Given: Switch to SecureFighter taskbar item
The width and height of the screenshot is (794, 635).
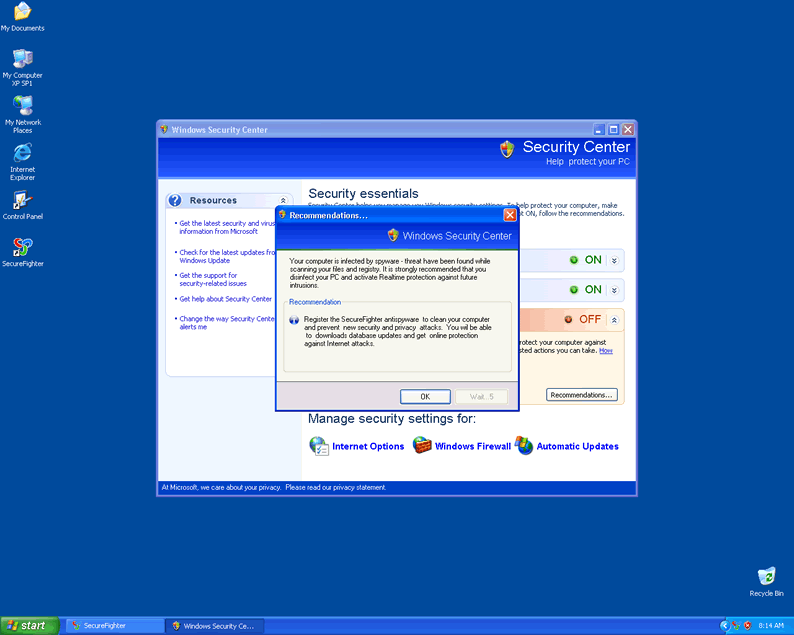Looking at the screenshot, I should (115, 625).
